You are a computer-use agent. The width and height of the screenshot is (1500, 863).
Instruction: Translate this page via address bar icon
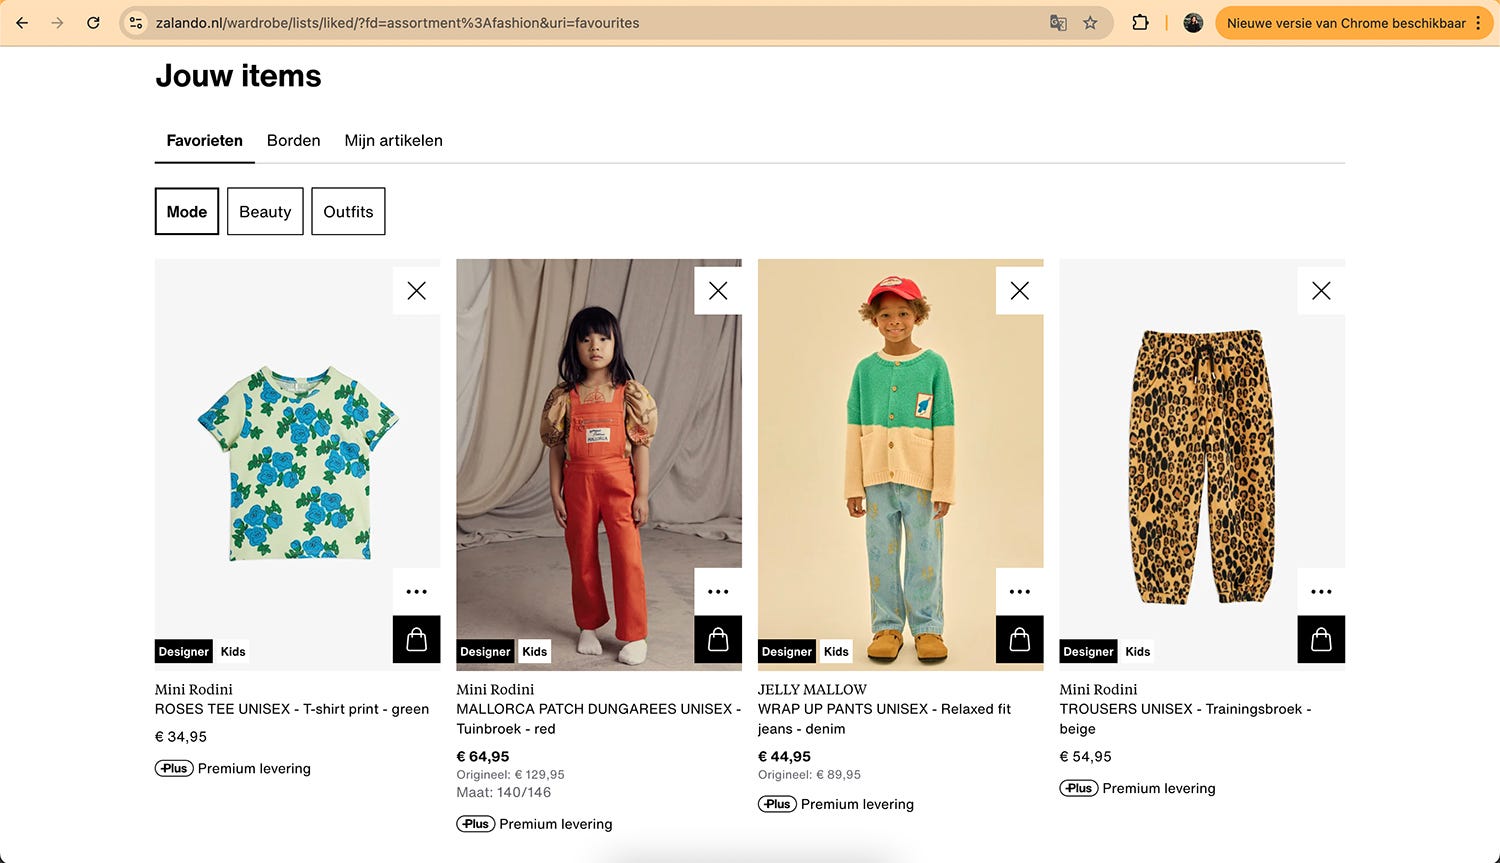coord(1058,22)
